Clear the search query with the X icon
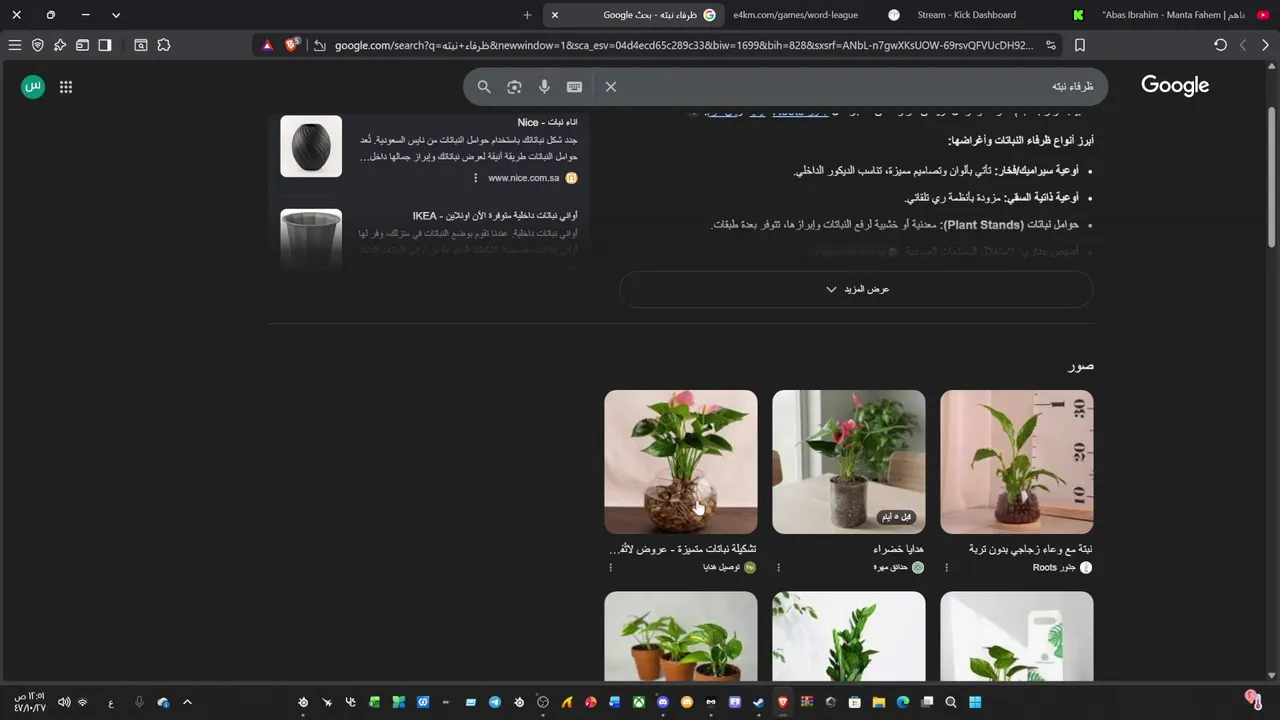1280x720 pixels. click(x=611, y=87)
